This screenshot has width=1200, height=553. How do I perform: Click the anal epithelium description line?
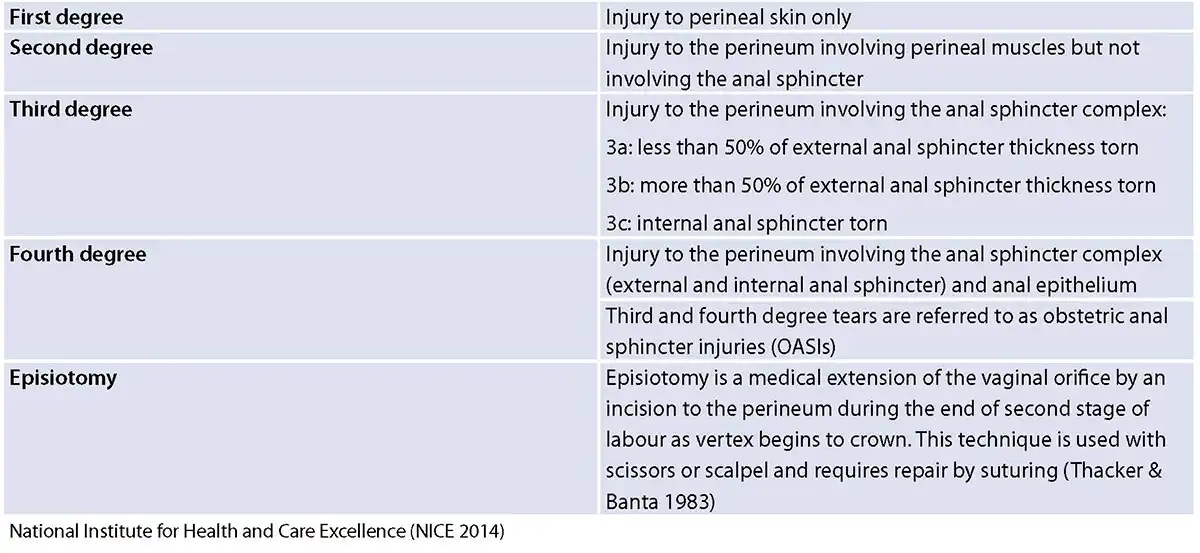click(x=871, y=285)
